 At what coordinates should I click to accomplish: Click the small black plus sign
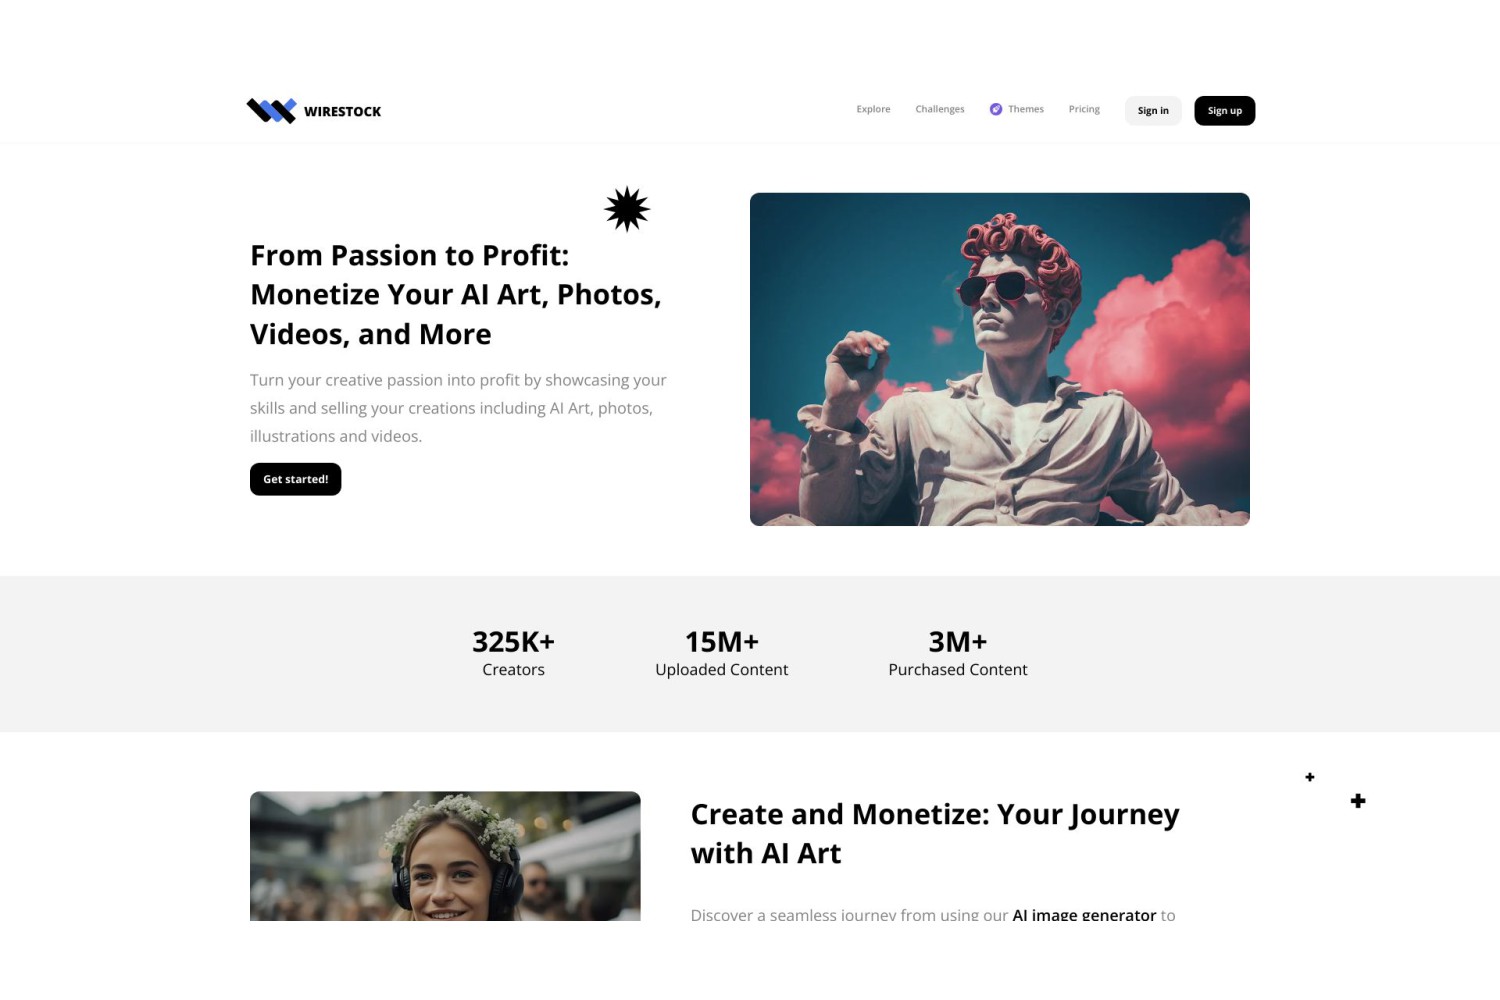pos(1310,777)
